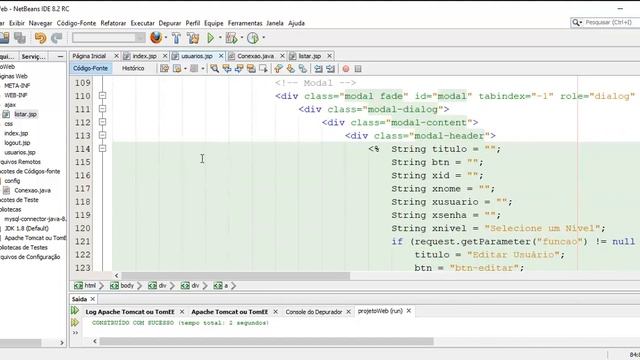The width and height of the screenshot is (640, 360).
Task: Open Log Apache Tomcat ou TomEE tab
Action: [x=130, y=311]
